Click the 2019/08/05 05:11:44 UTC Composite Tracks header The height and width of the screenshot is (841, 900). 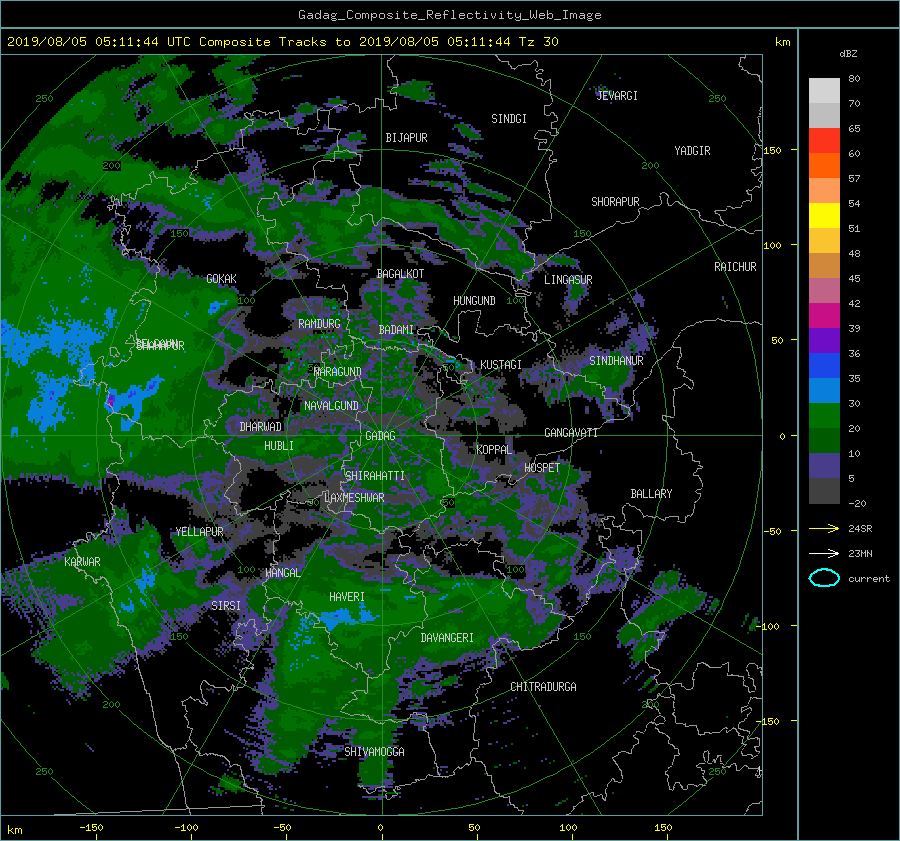click(282, 42)
